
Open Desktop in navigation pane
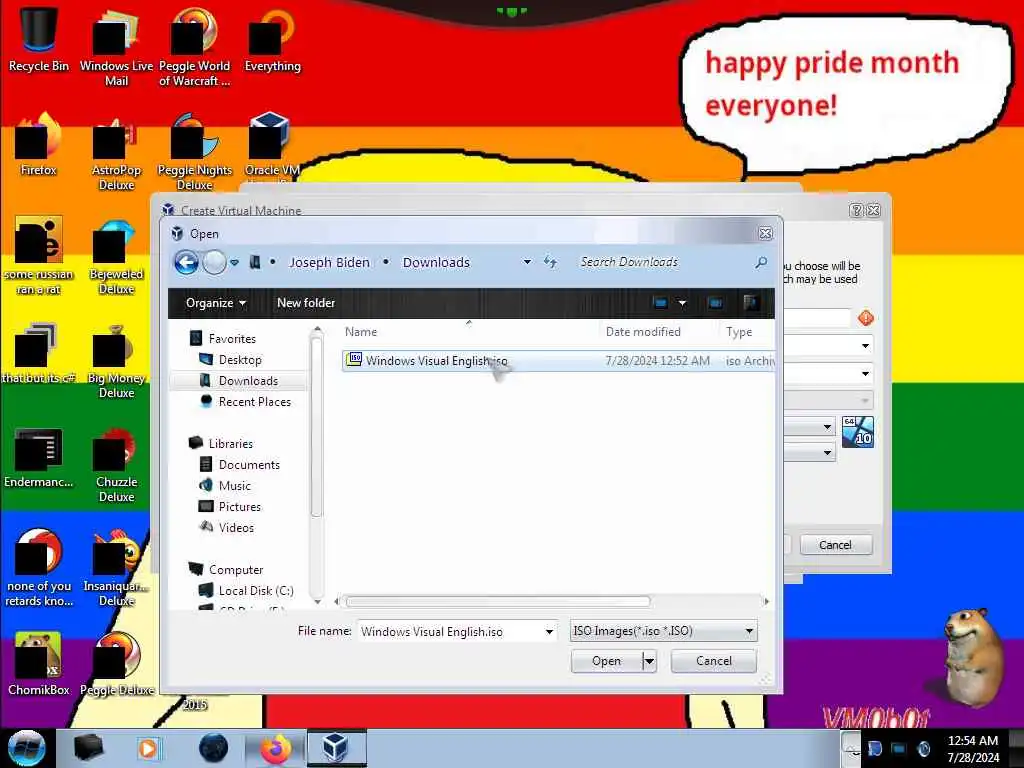pos(240,360)
